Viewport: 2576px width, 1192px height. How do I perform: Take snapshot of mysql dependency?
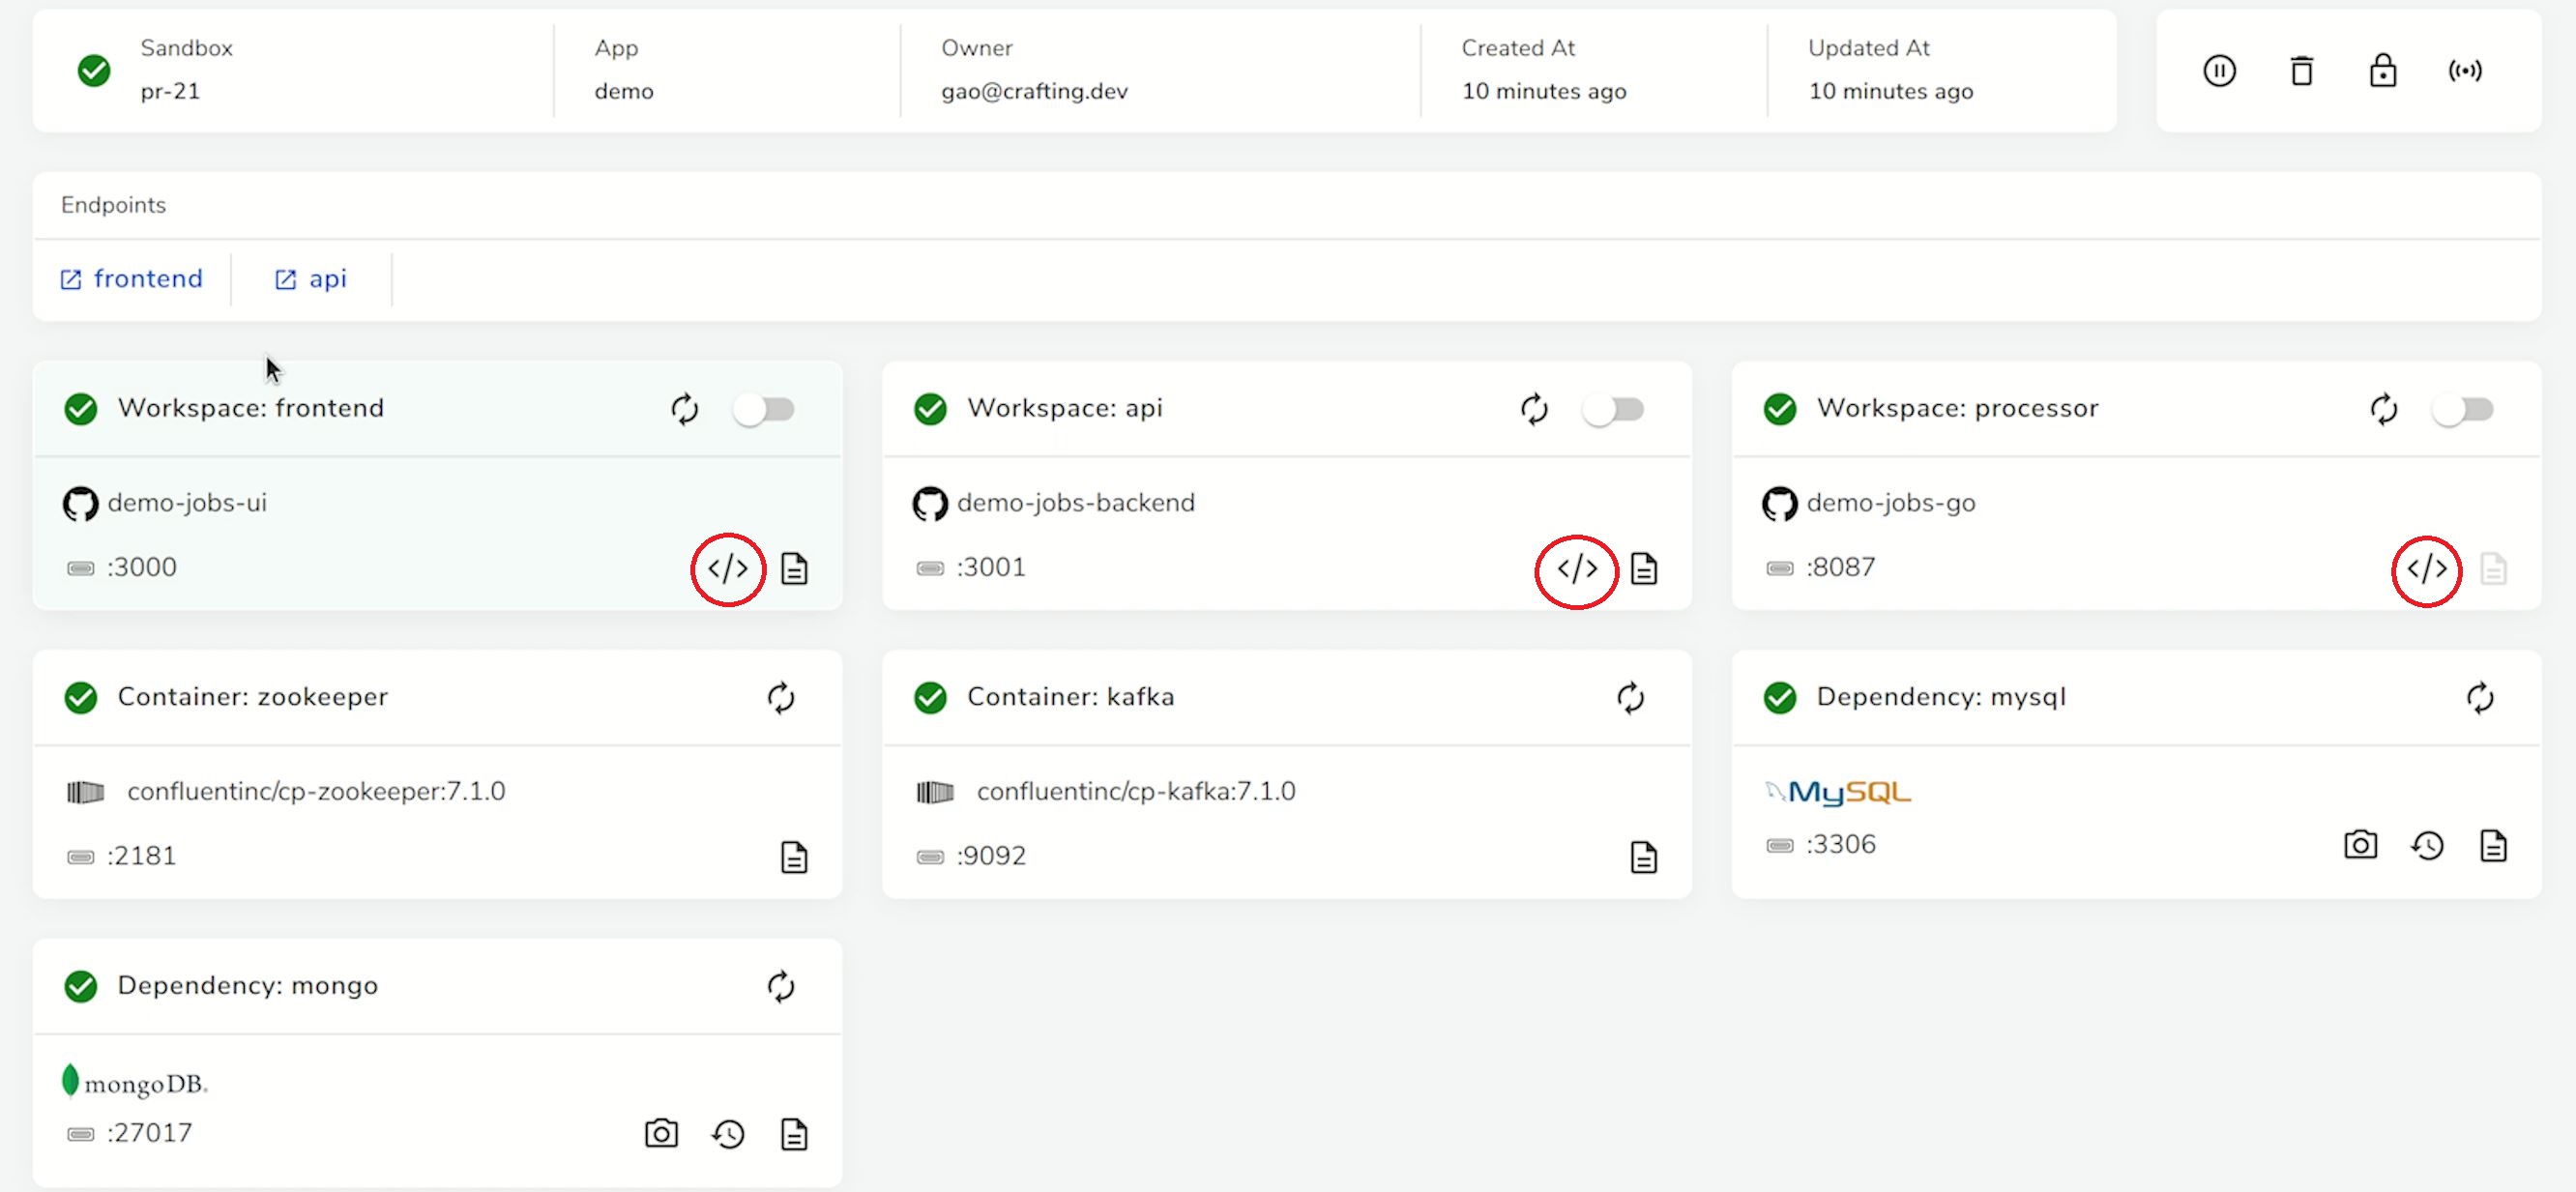tap(2360, 845)
